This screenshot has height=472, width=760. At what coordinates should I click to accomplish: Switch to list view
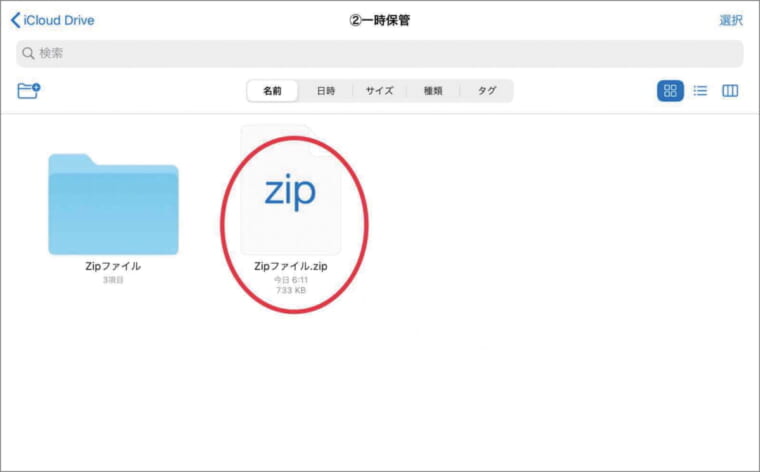pos(700,91)
